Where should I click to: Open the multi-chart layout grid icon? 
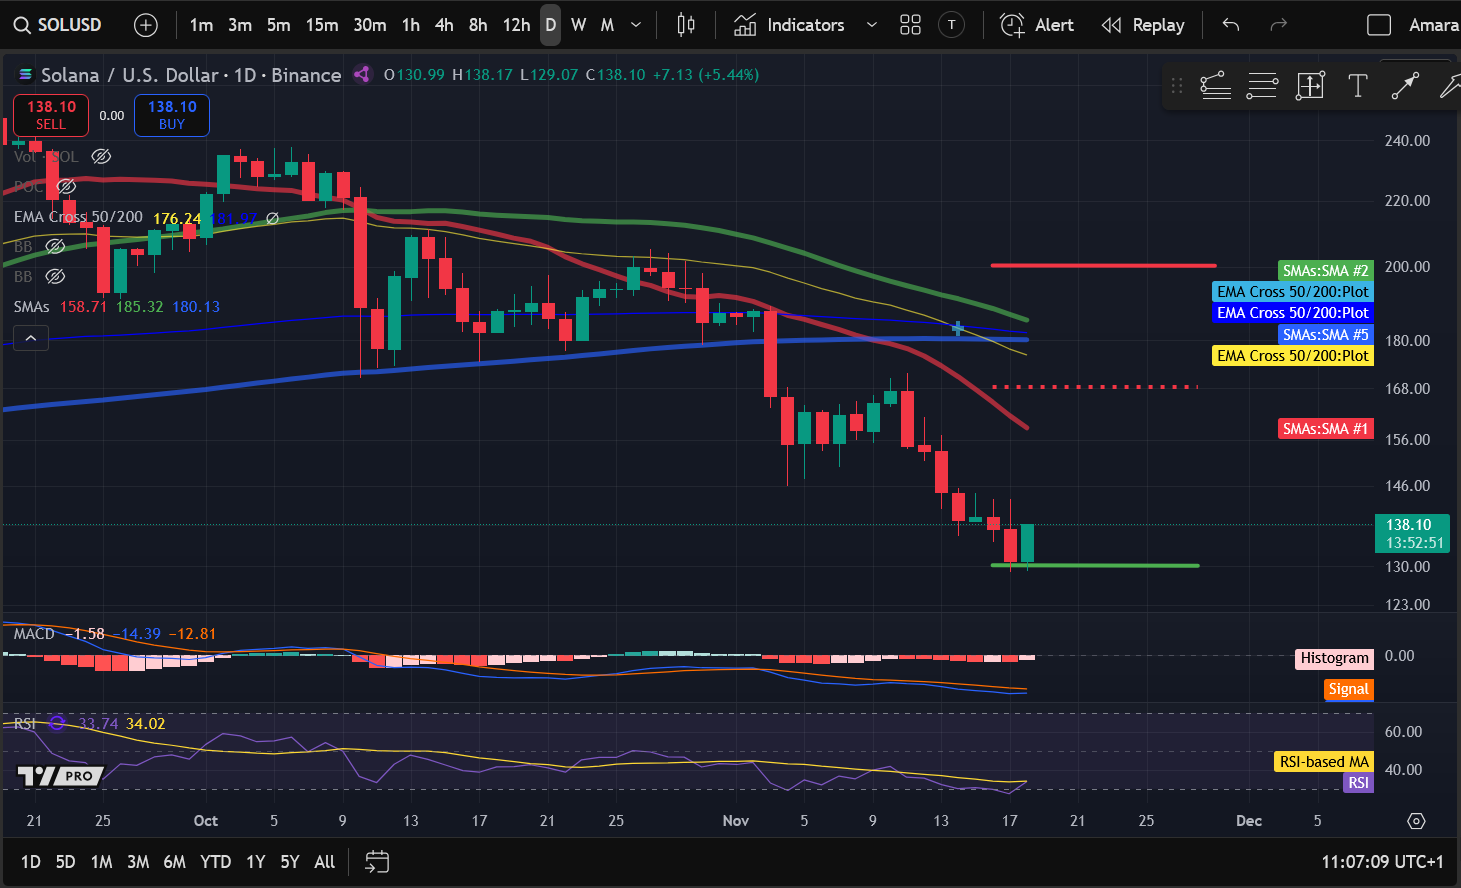[910, 24]
